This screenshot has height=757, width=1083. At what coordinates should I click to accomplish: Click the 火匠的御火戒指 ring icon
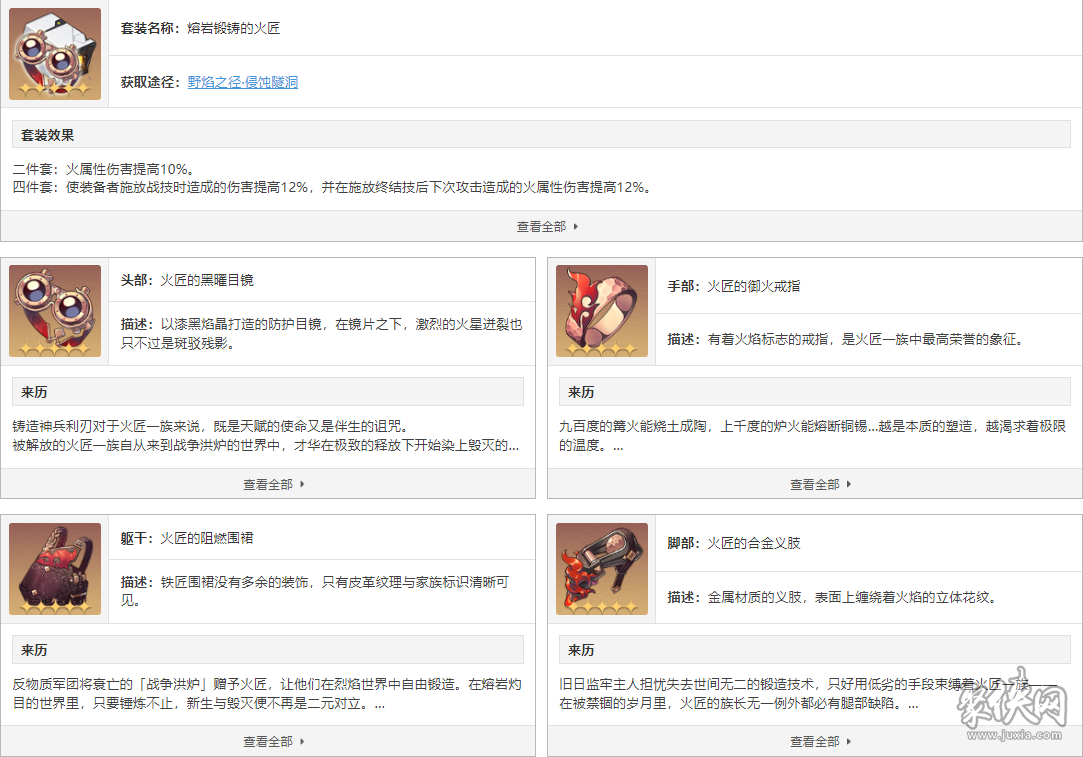click(x=602, y=311)
